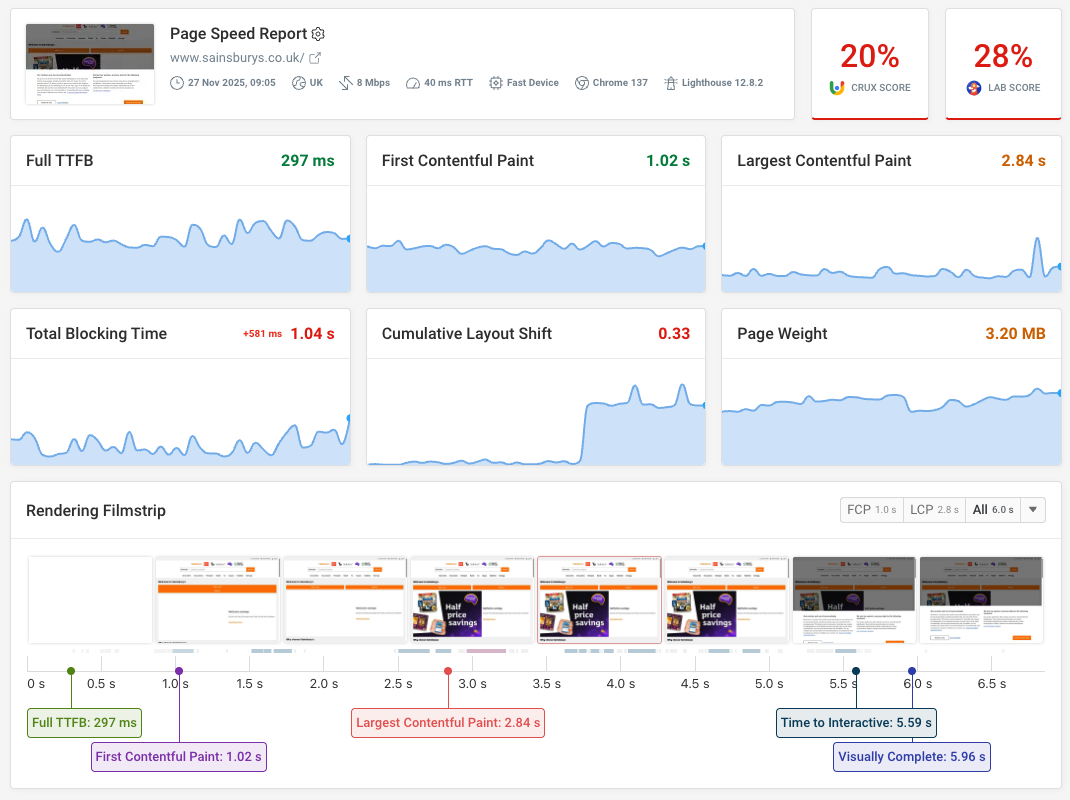Screen dimensions: 1070x800
Task: Click the 40 ms RTT latency icon
Action: [412, 82]
